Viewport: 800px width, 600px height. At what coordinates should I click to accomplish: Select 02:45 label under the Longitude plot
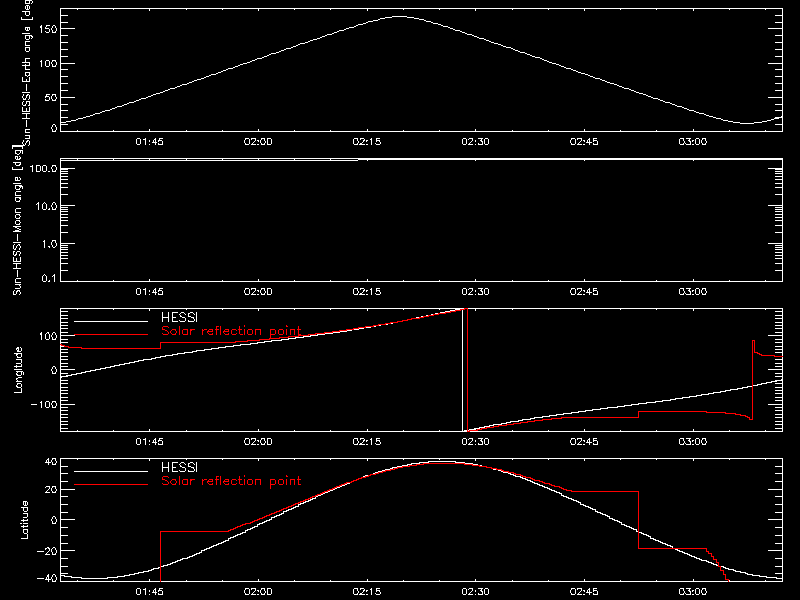coord(584,442)
